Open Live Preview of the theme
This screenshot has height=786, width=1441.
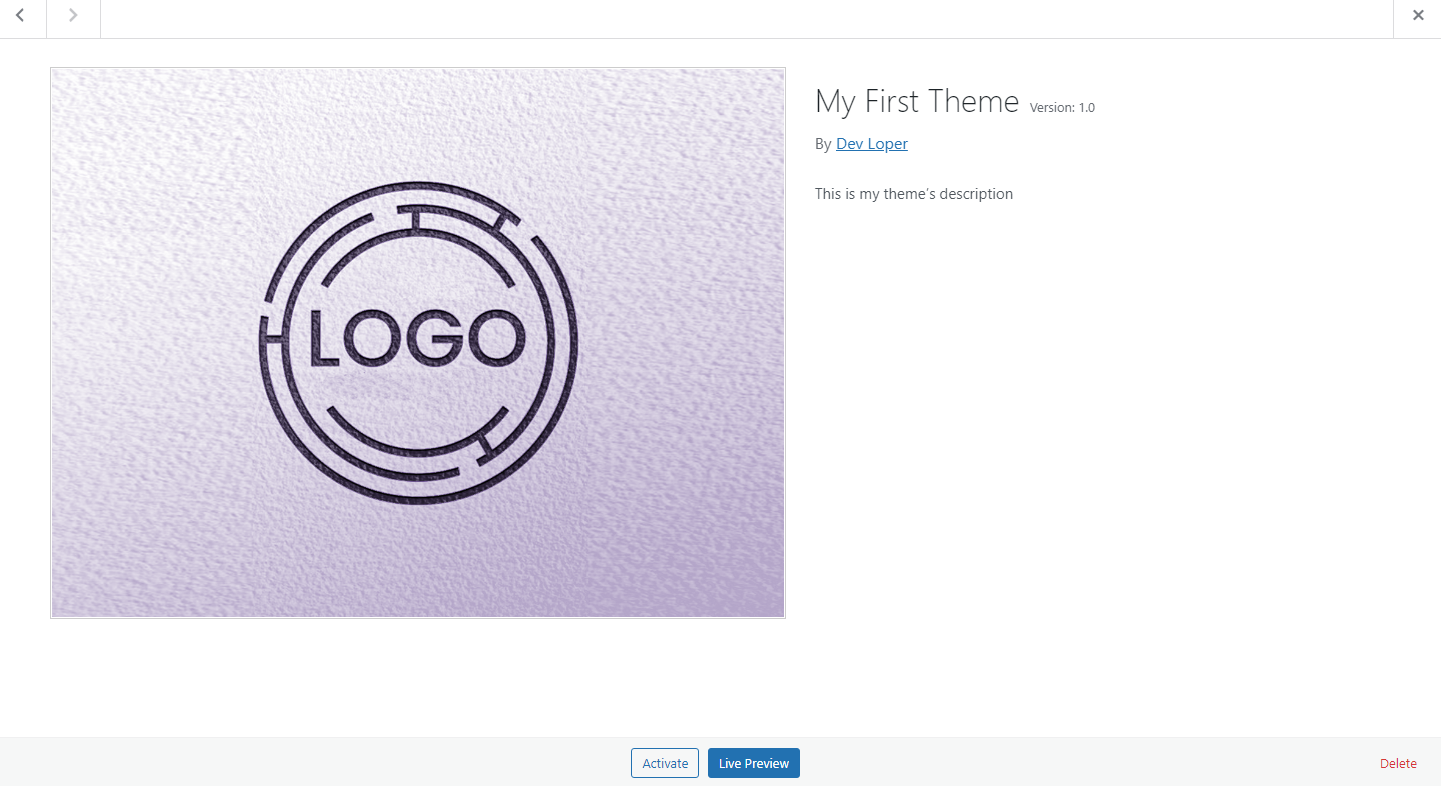coord(754,763)
